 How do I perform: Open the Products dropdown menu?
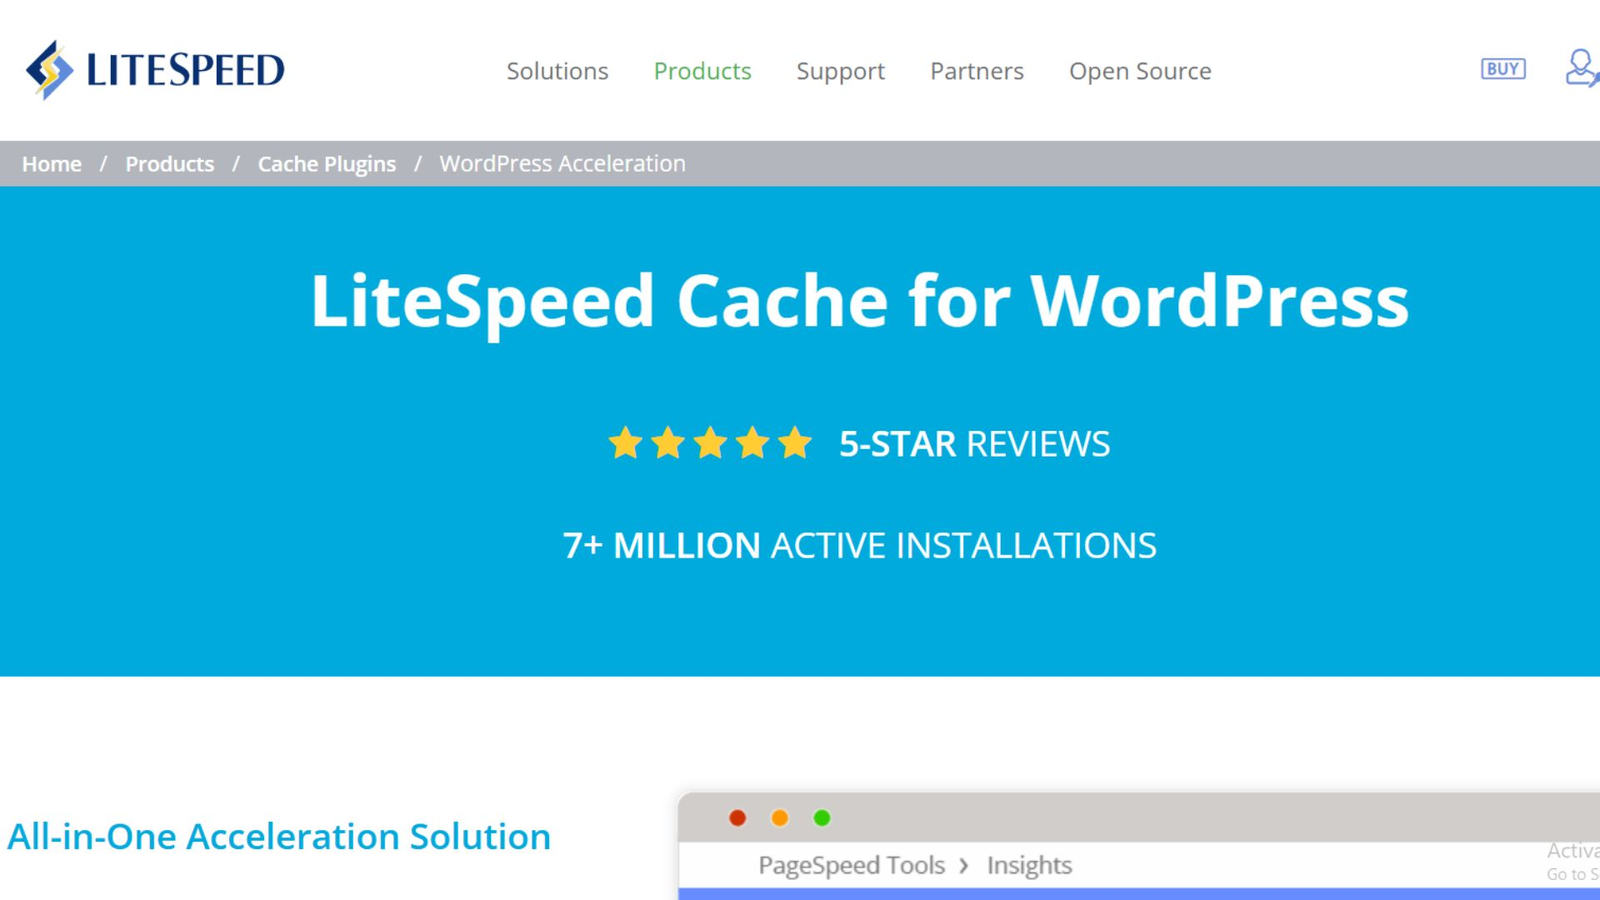click(x=703, y=71)
